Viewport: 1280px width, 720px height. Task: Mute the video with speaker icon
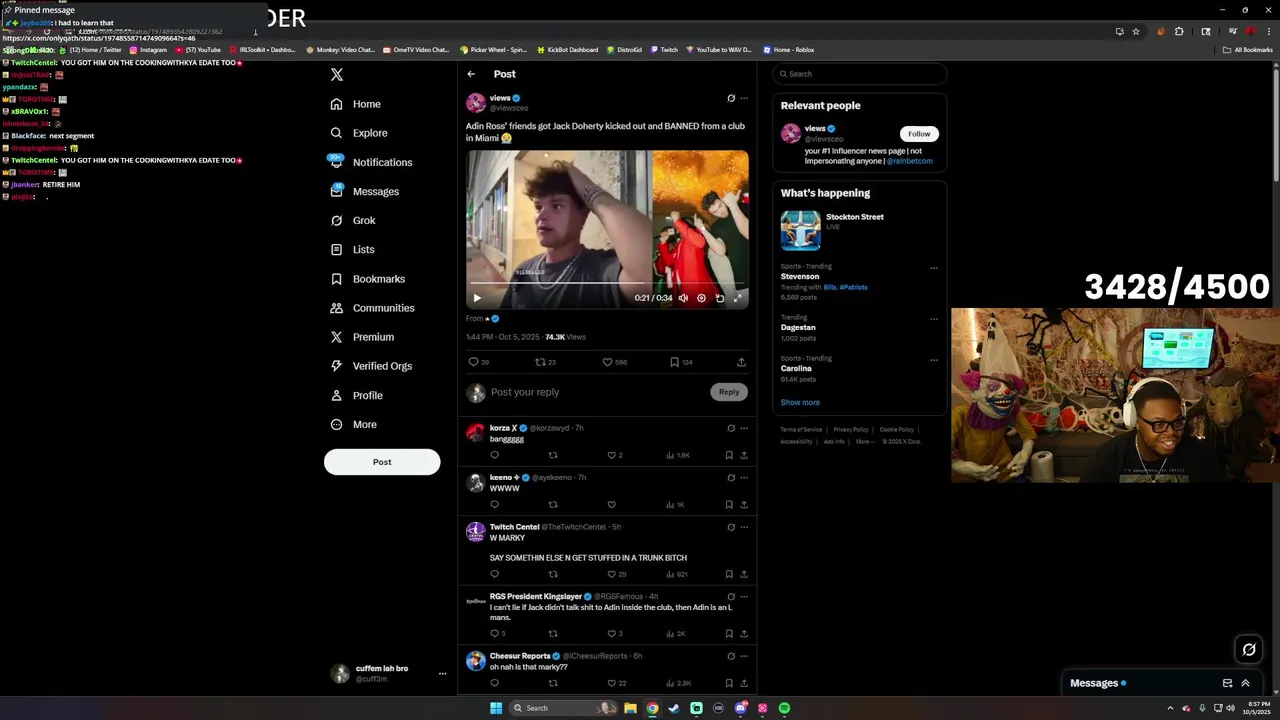(x=683, y=298)
